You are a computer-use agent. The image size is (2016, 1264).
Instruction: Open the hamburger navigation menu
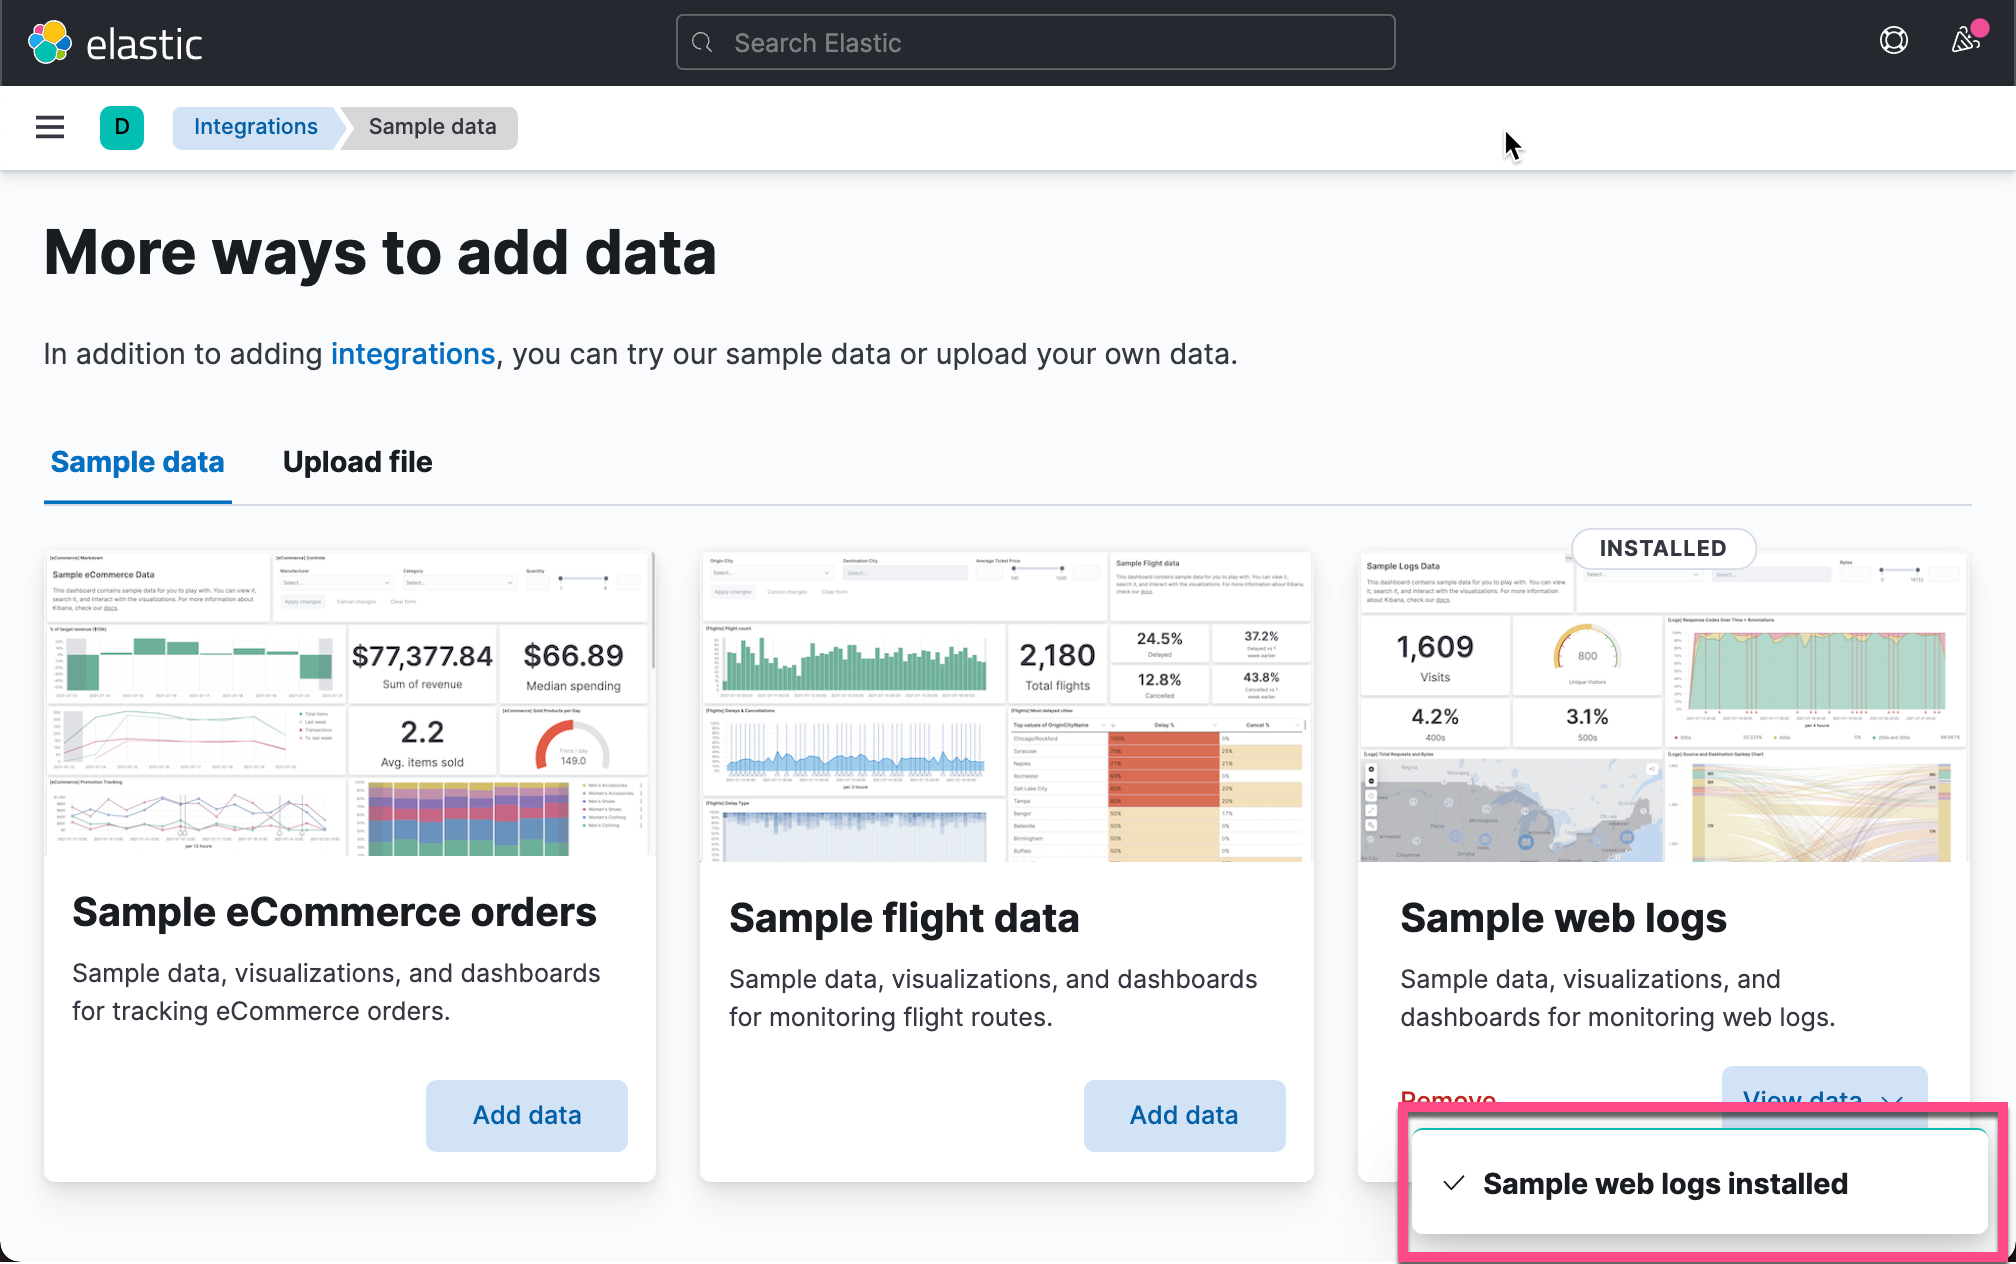[49, 127]
